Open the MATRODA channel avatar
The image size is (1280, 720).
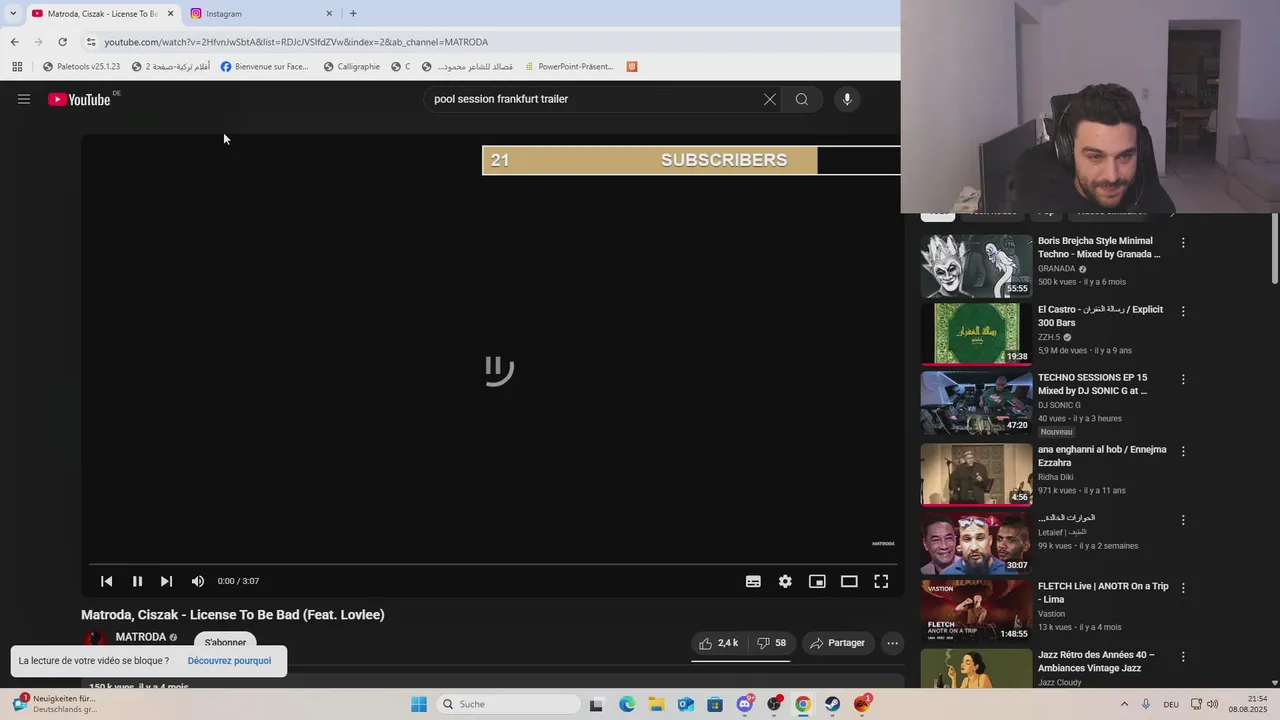click(x=95, y=641)
